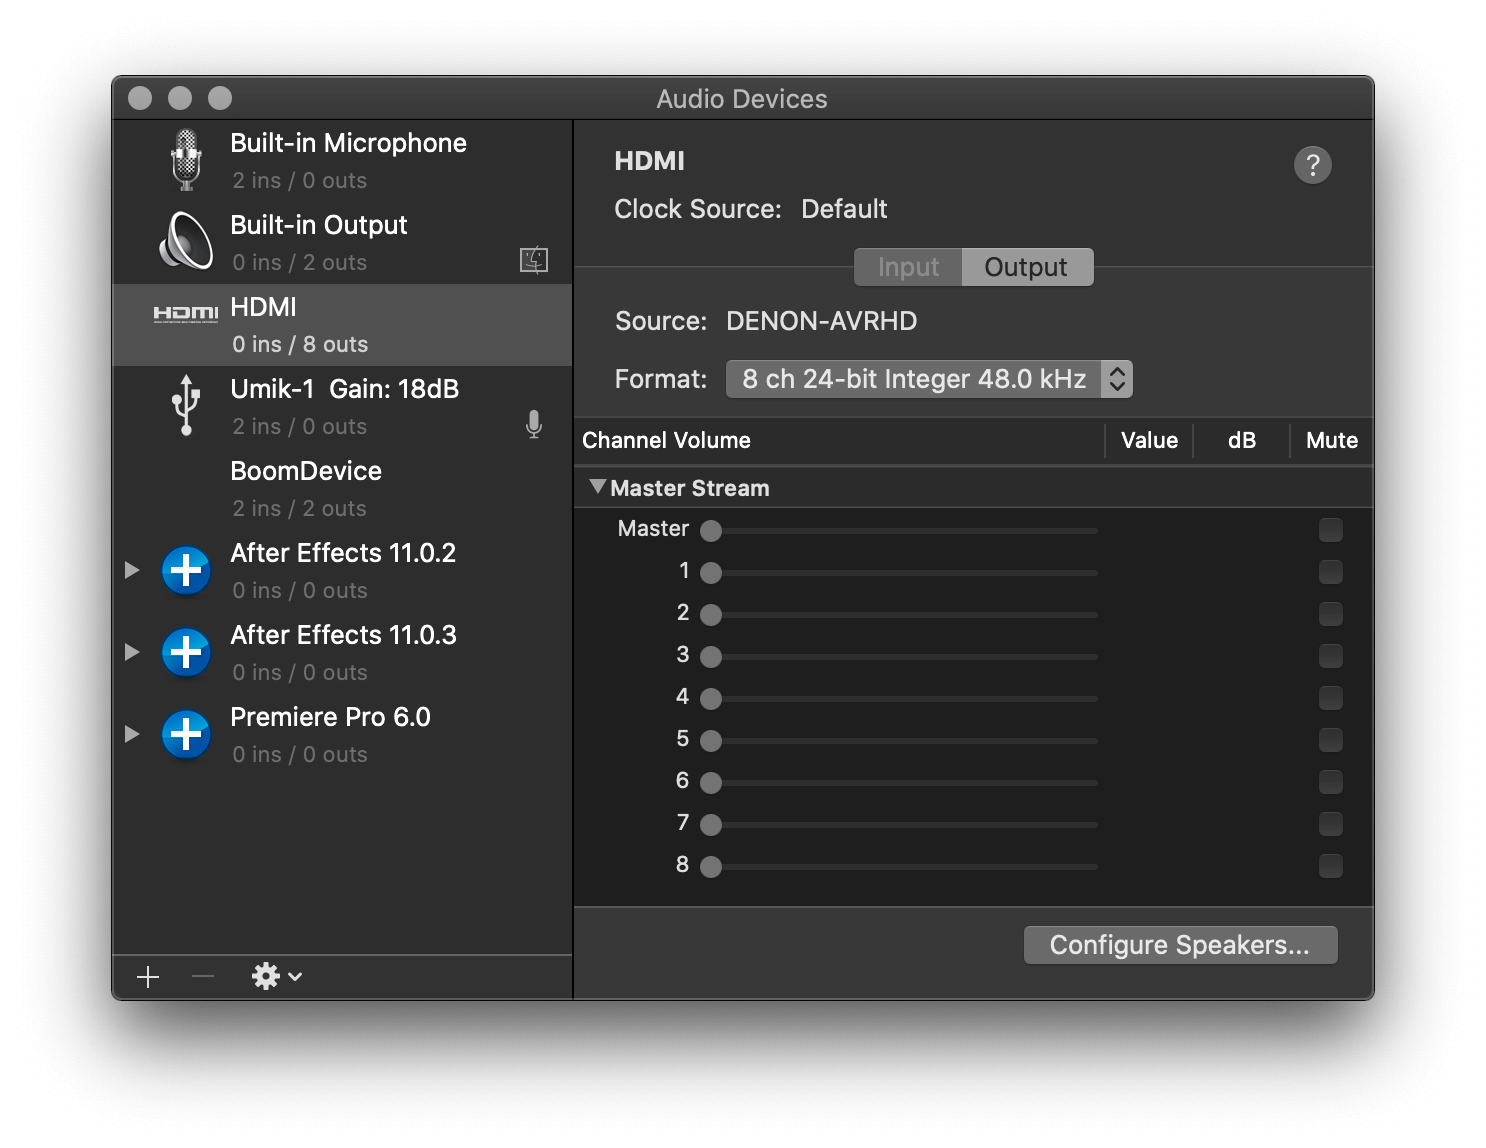This screenshot has width=1486, height=1148.
Task: Click the Mute column header
Action: 1332,440
